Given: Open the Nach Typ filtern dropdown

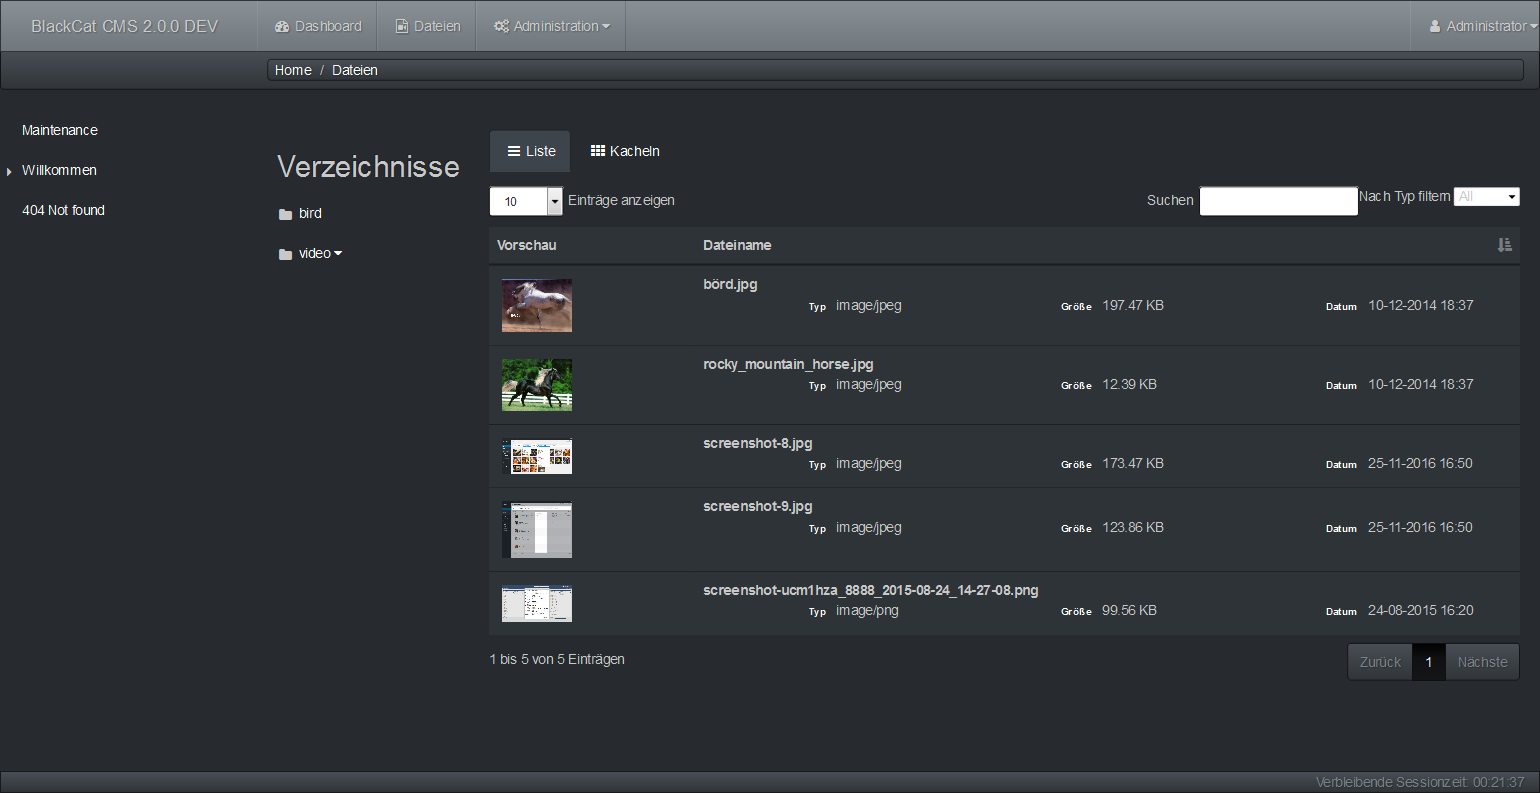Looking at the screenshot, I should pos(1486,197).
